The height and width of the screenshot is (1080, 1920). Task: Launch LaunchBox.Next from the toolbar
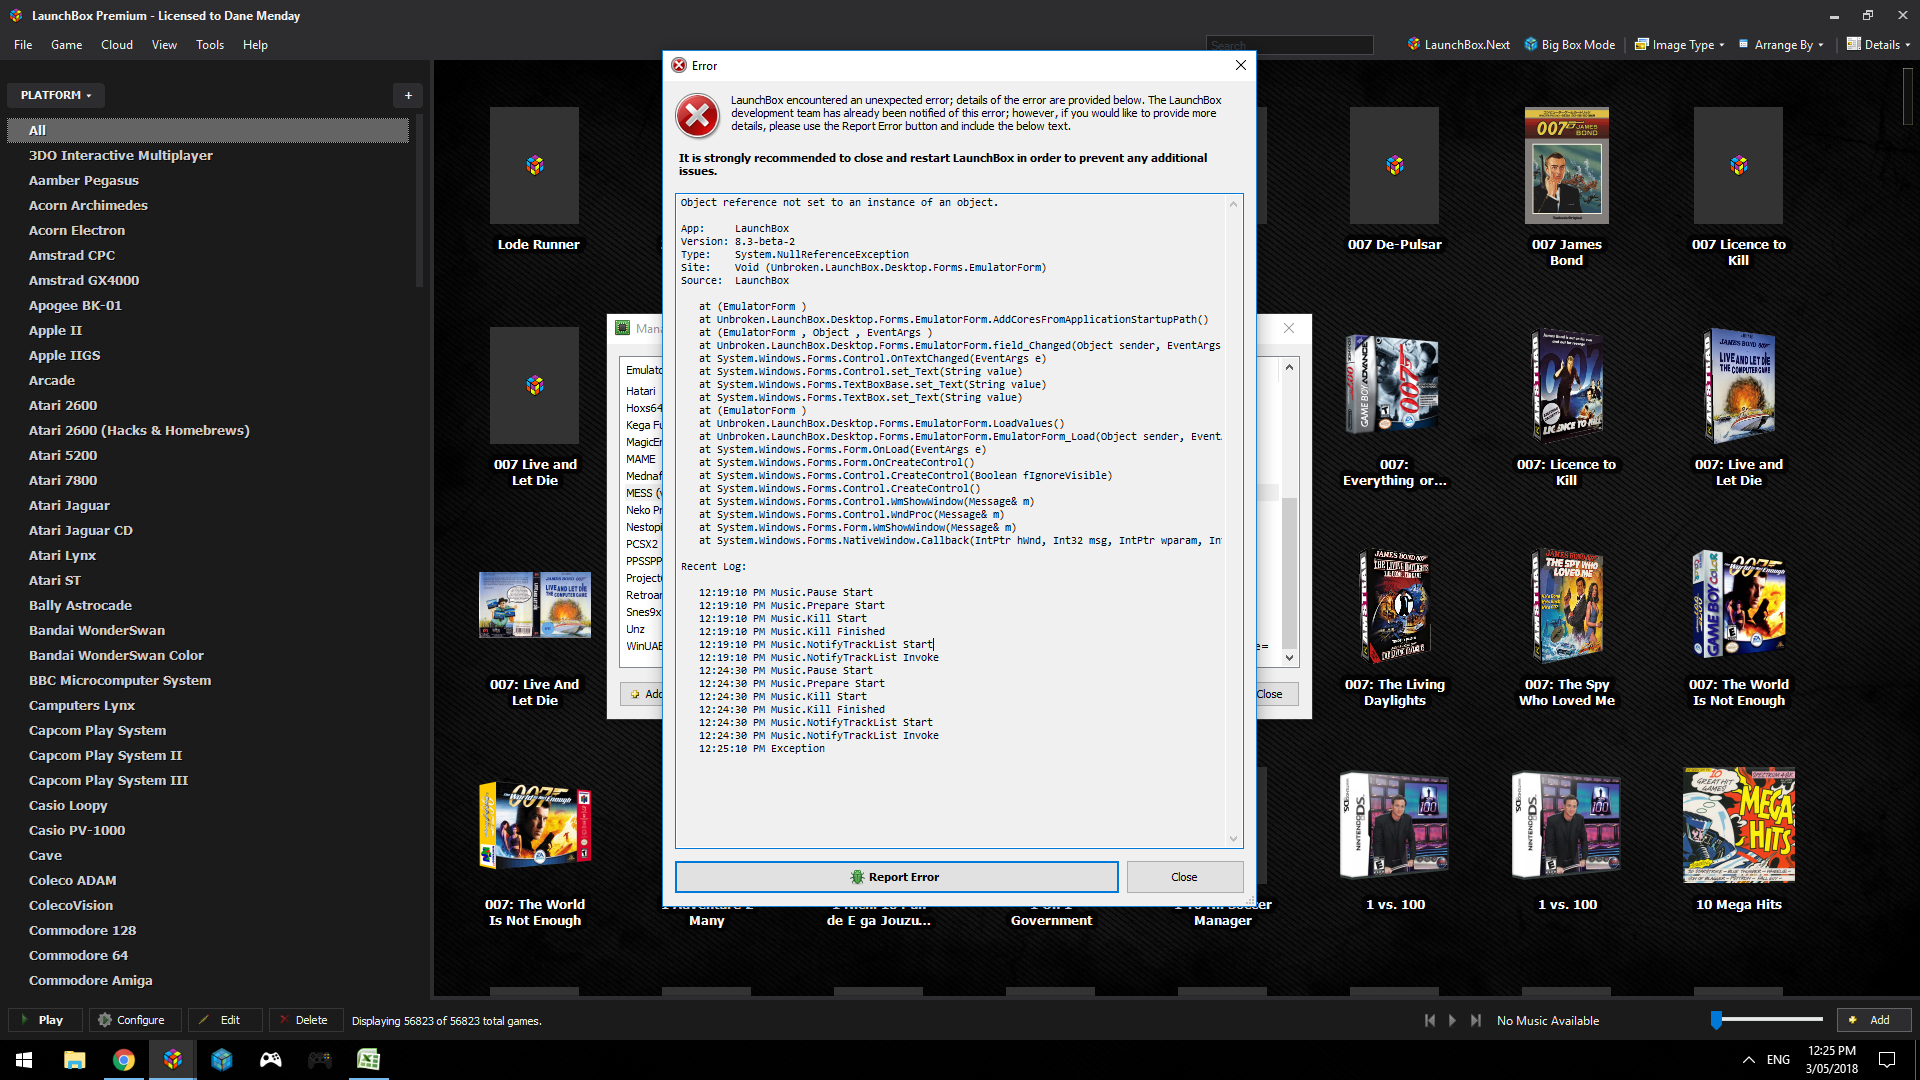1458,45
